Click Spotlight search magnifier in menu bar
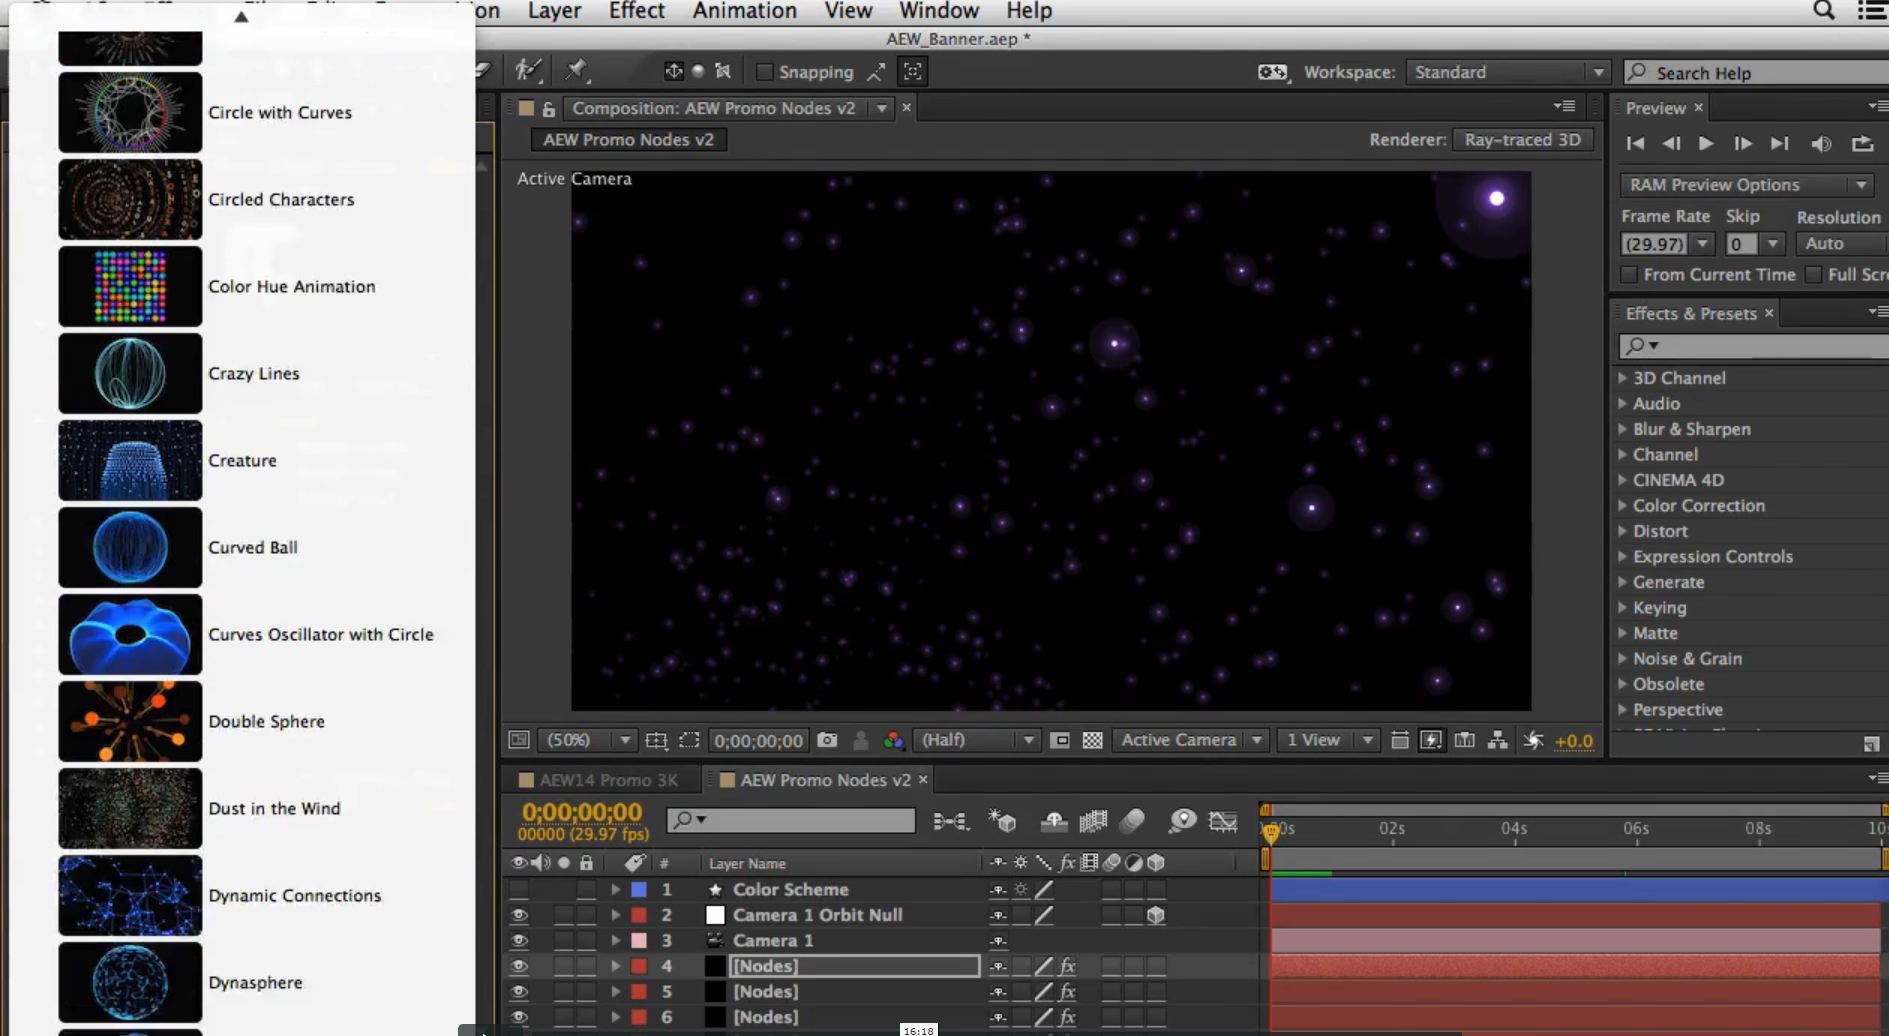 click(1824, 11)
